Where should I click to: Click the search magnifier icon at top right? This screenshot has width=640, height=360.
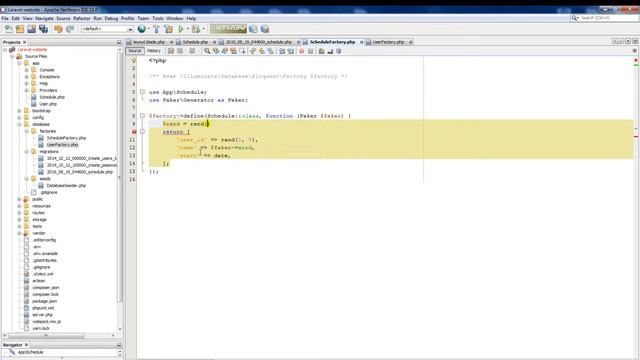click(x=575, y=18)
